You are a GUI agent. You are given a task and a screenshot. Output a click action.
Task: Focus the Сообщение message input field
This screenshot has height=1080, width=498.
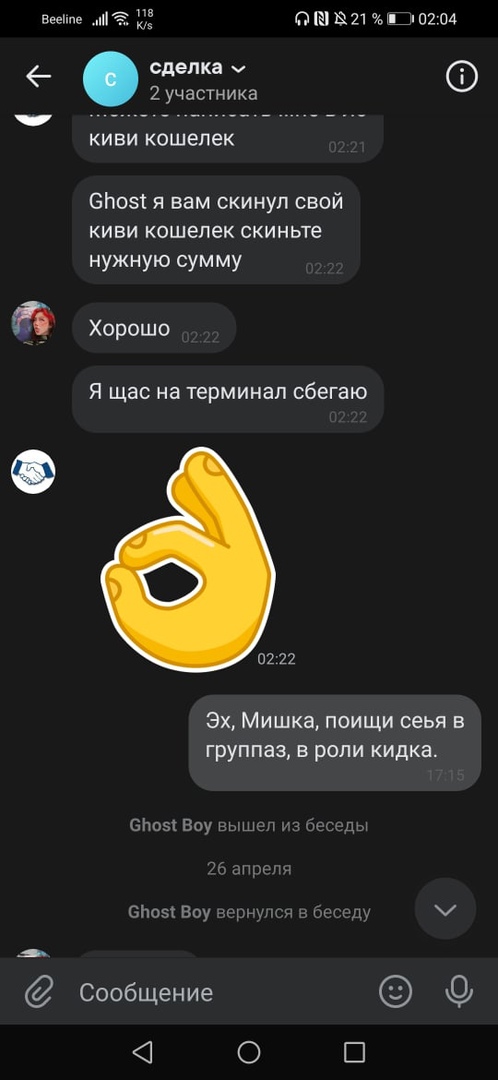[220, 993]
